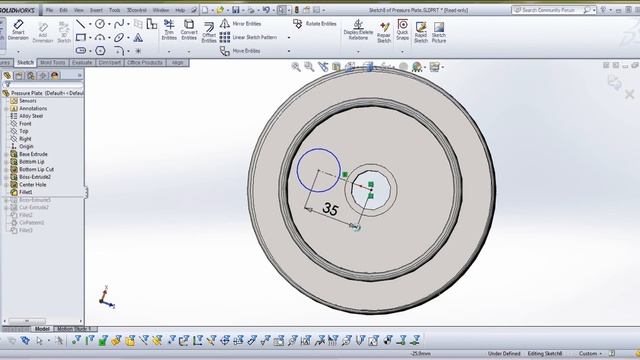640x360 pixels.
Task: Select the Corner Rectangle tool
Action: pyautogui.click(x=81, y=38)
